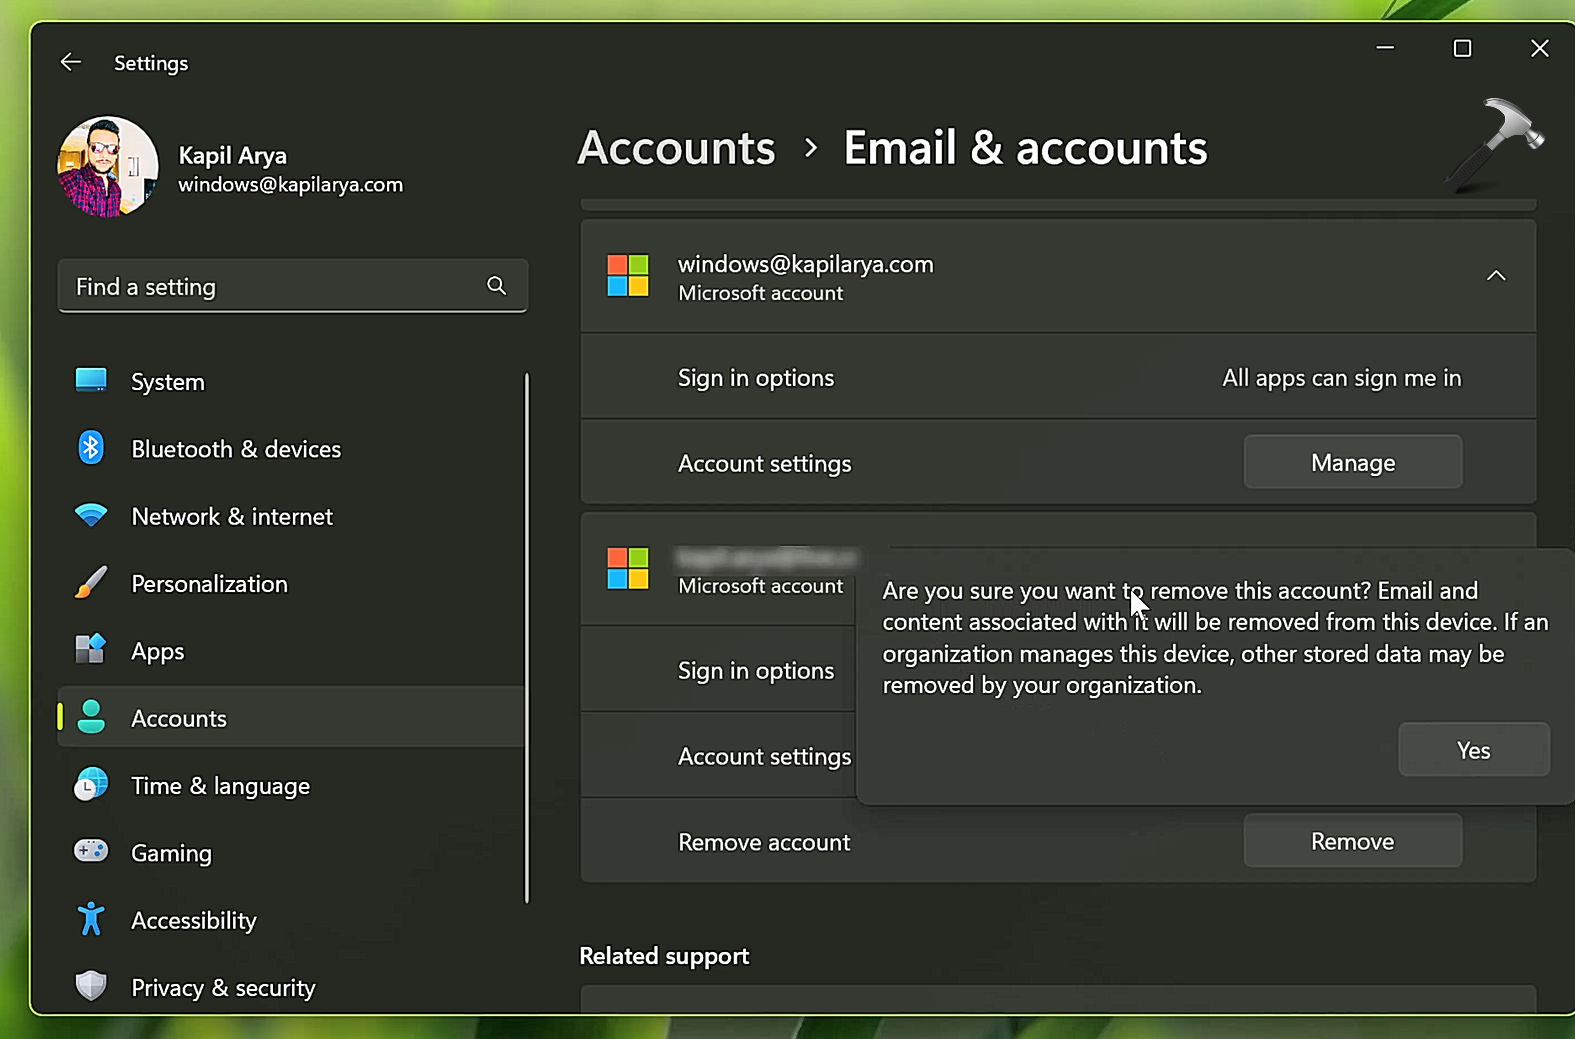
Task: Click the Network & internet wifi icon
Action: tap(91, 516)
